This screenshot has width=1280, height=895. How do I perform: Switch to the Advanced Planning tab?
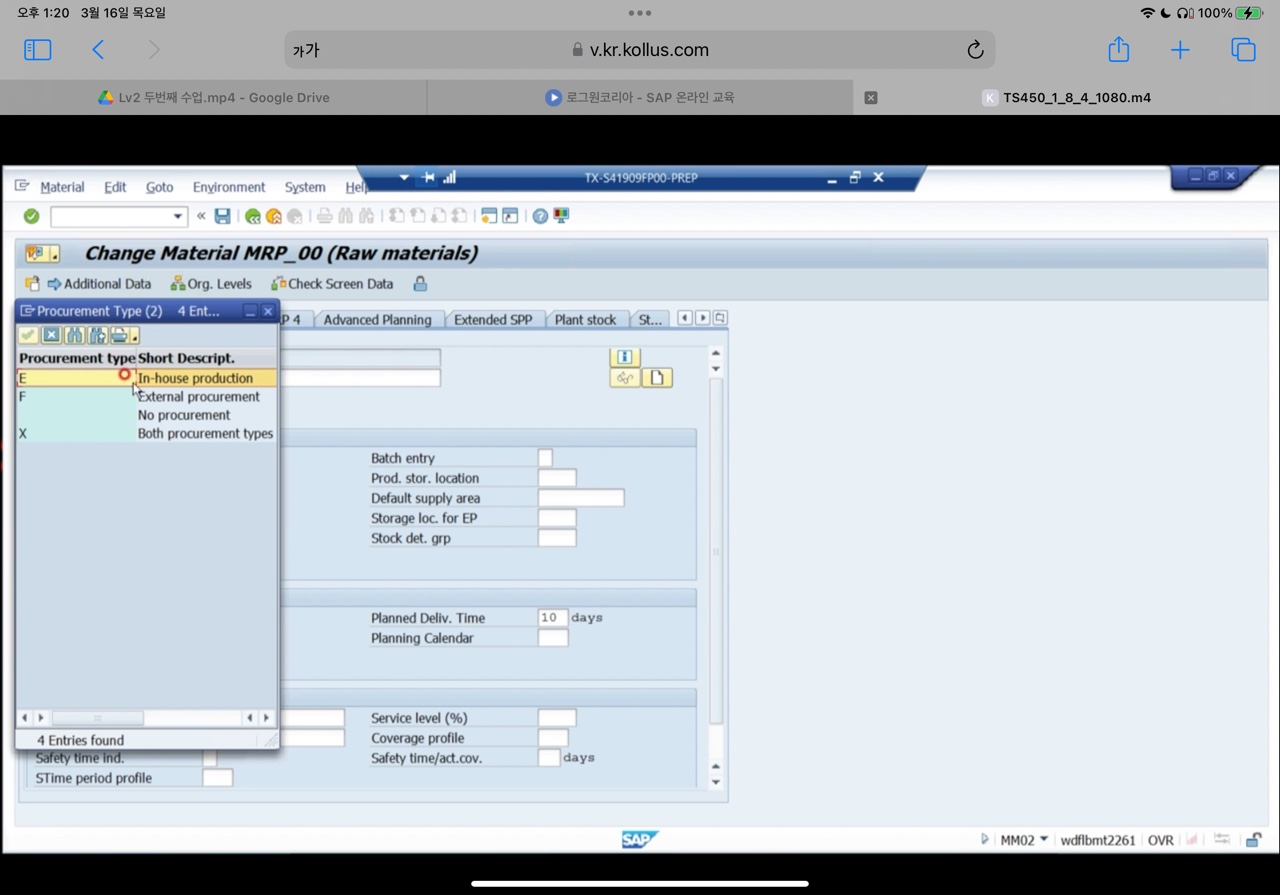pyautogui.click(x=377, y=320)
